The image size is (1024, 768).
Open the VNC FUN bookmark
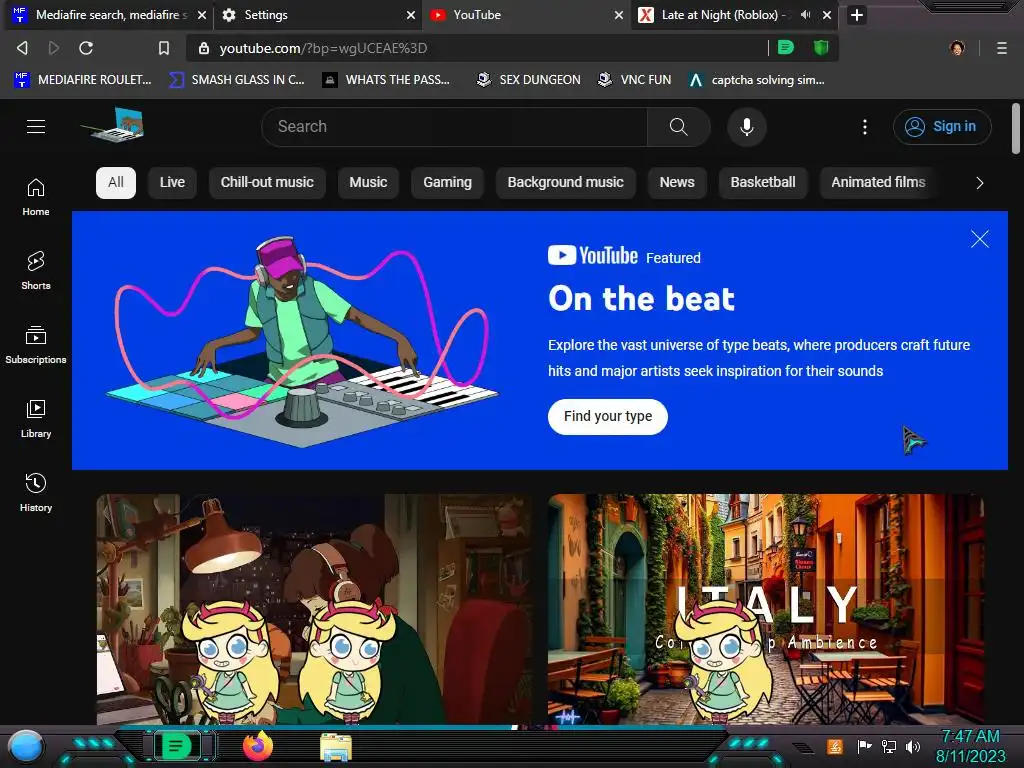634,80
